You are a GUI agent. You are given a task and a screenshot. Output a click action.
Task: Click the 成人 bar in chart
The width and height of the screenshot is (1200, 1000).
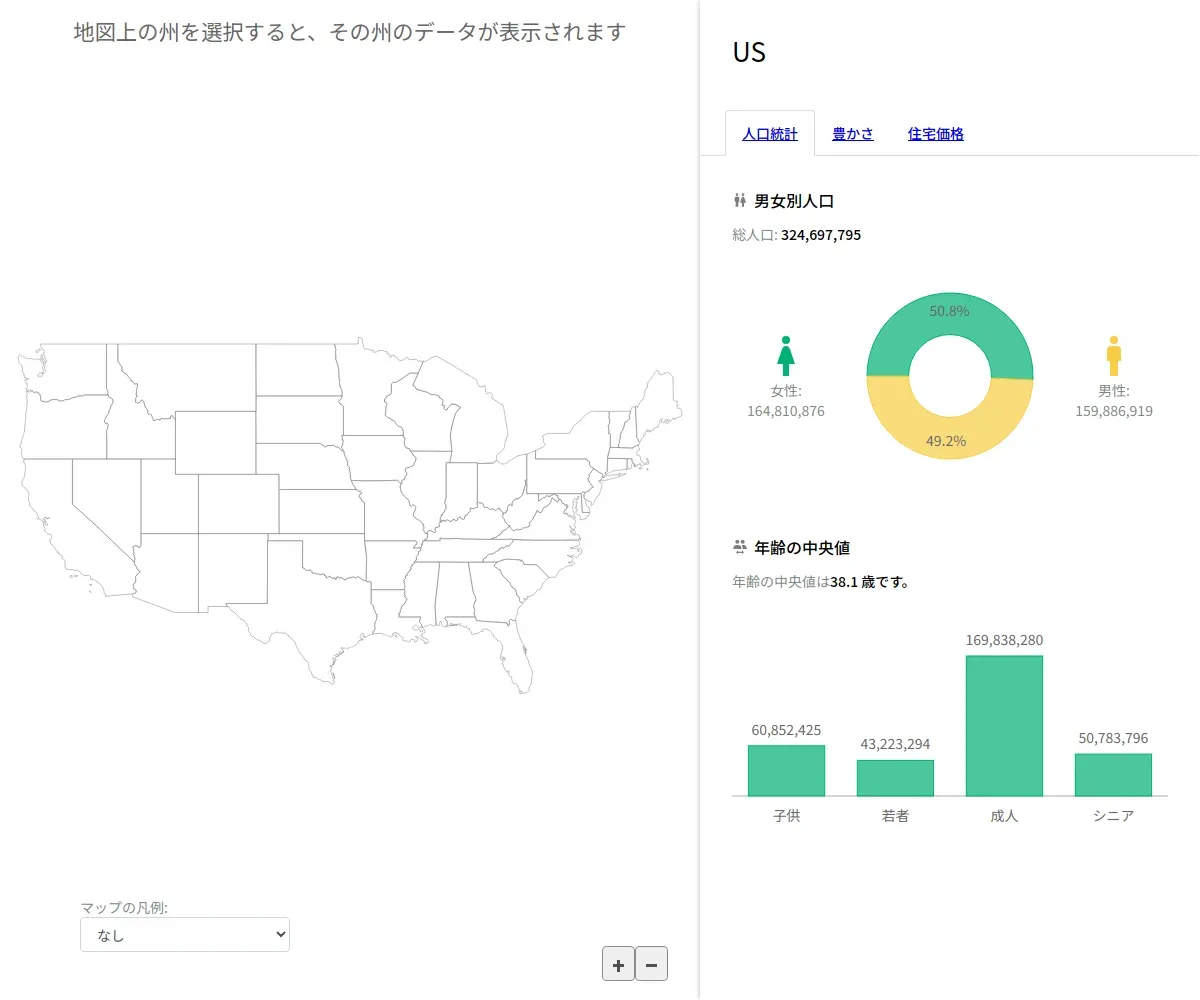tap(1004, 726)
